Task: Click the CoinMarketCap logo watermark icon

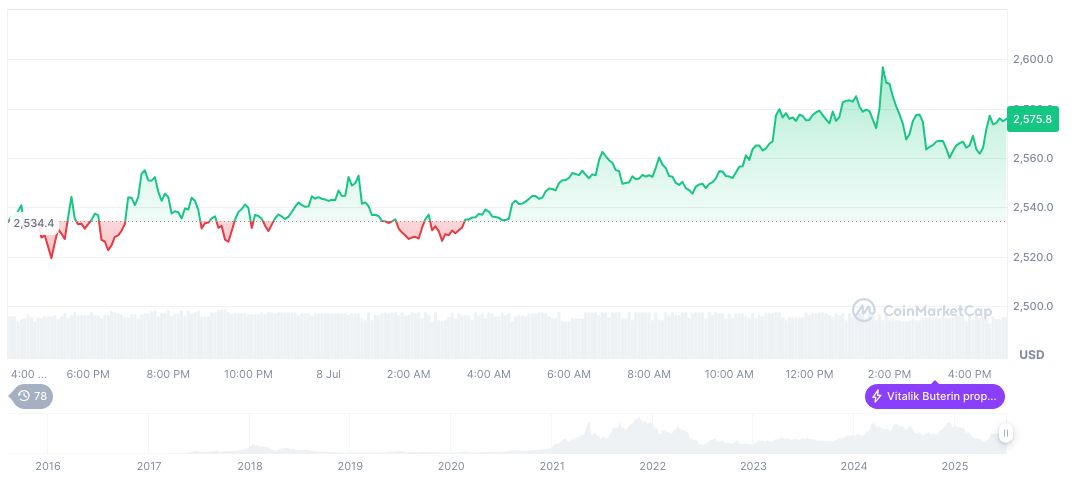Action: point(863,311)
